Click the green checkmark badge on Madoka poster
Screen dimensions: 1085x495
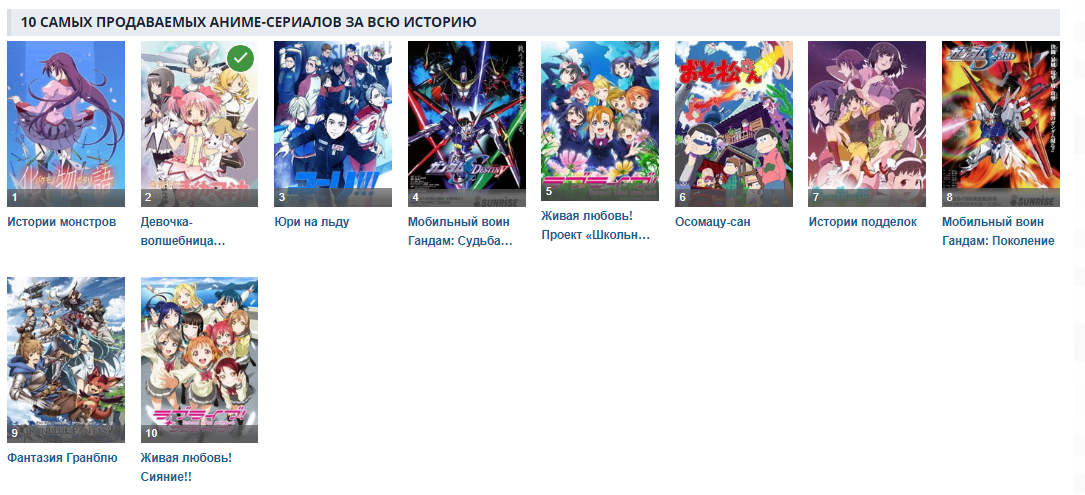coord(240,60)
